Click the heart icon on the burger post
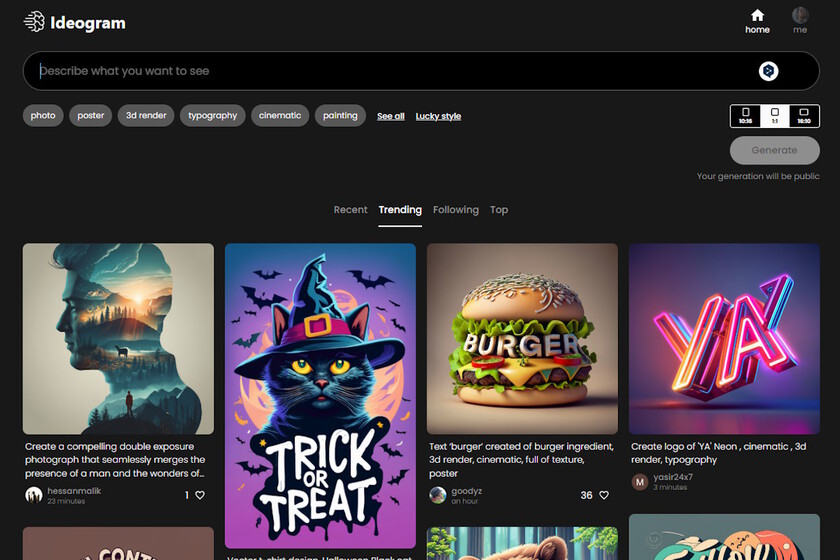The height and width of the screenshot is (560, 840). click(x=603, y=495)
